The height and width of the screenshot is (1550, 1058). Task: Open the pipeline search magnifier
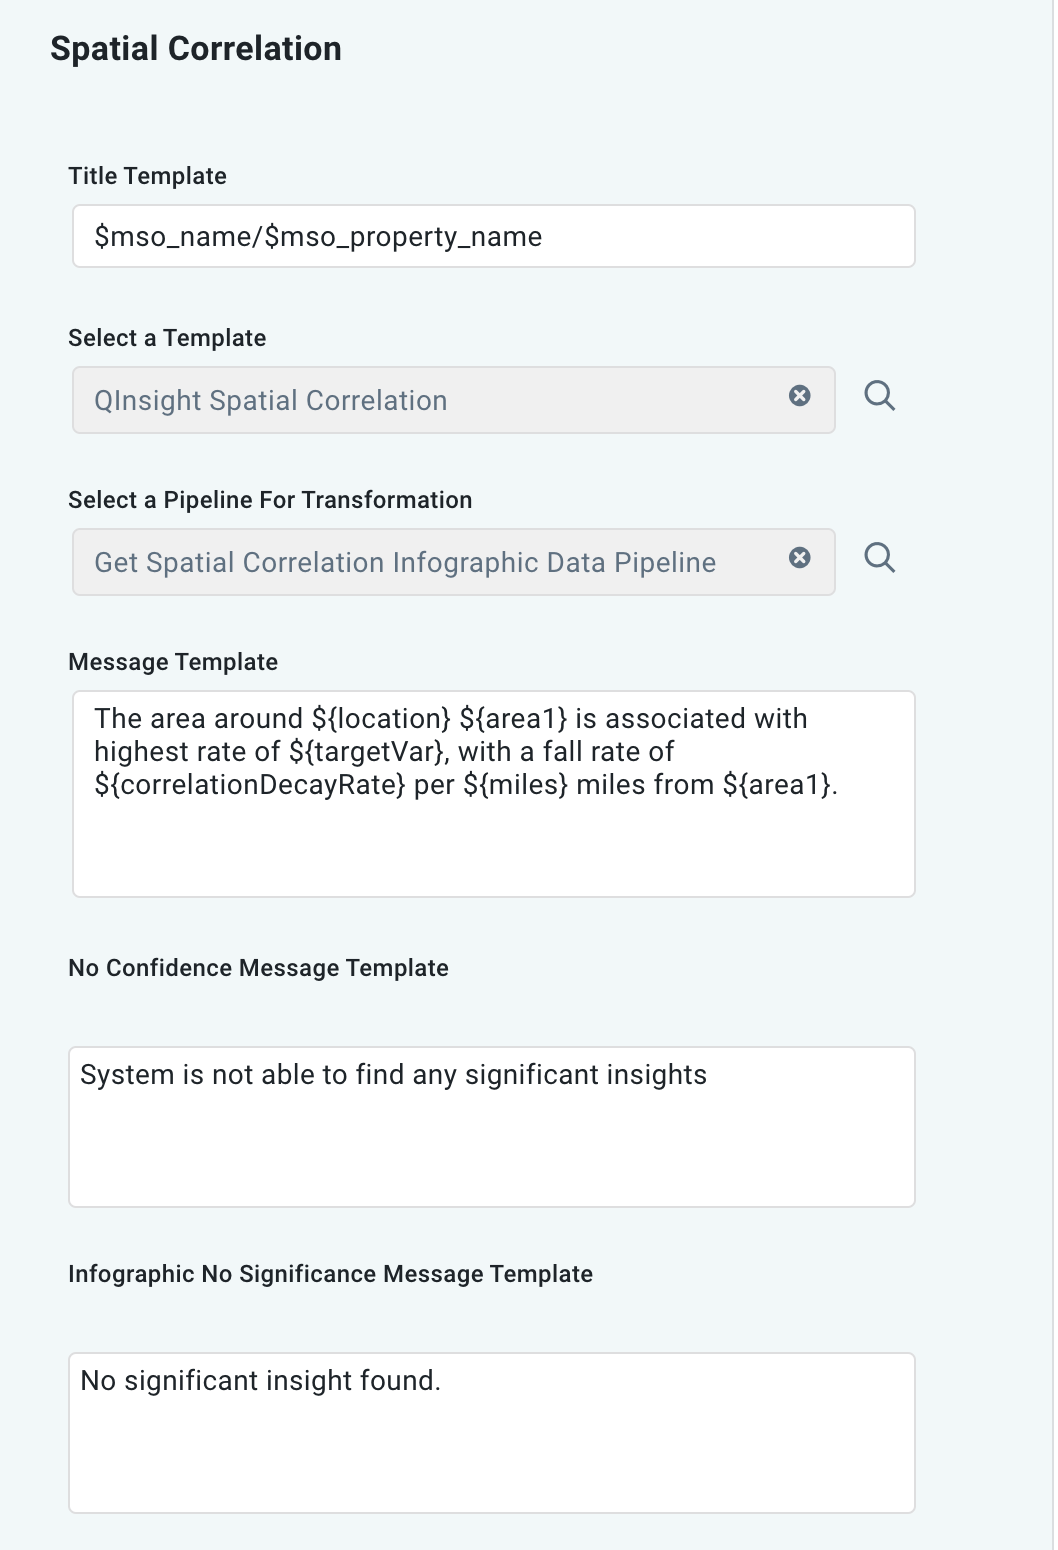pyautogui.click(x=880, y=558)
